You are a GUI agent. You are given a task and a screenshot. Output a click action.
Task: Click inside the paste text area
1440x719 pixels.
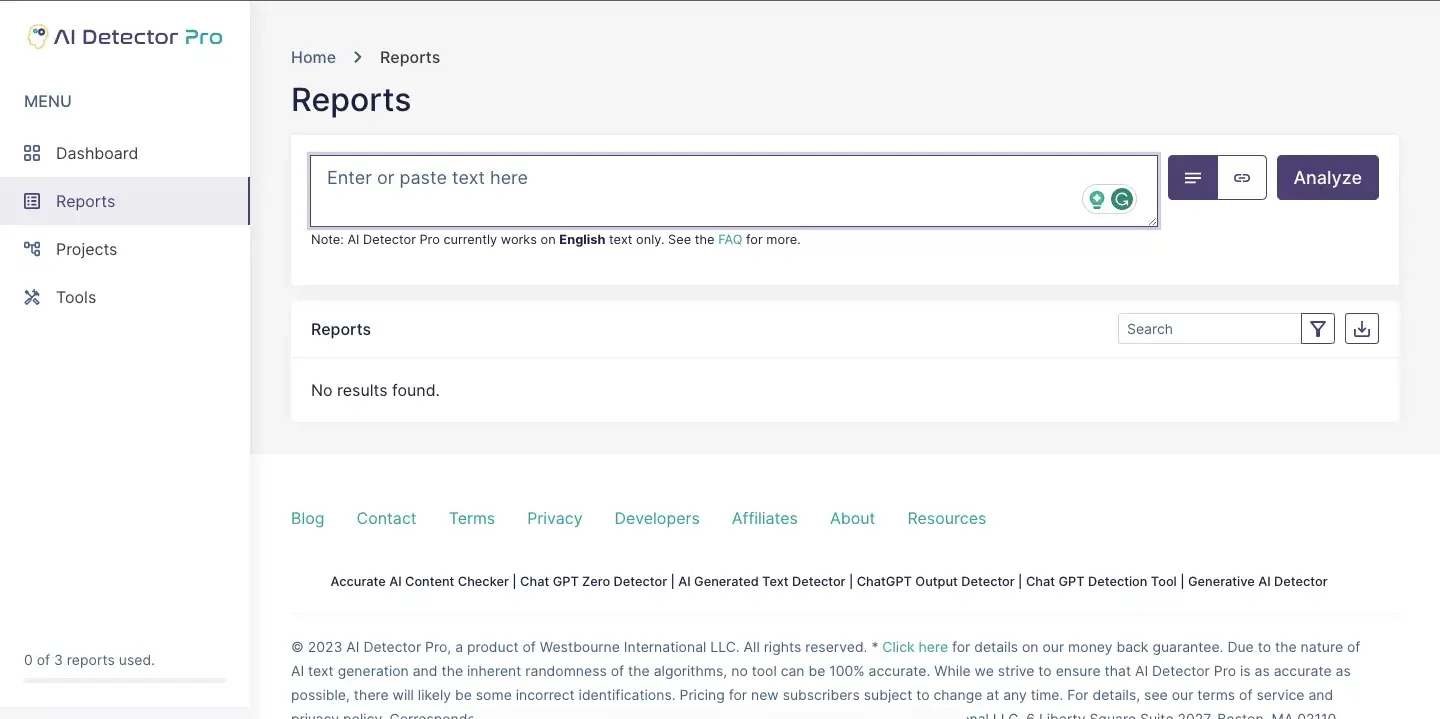click(700, 190)
